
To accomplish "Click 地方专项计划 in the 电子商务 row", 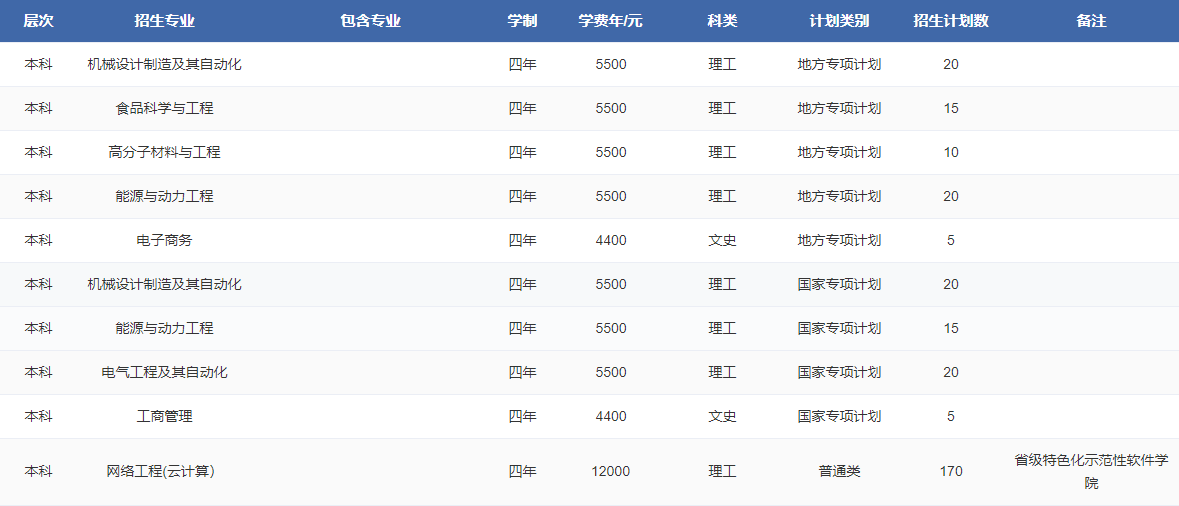I will tap(839, 241).
